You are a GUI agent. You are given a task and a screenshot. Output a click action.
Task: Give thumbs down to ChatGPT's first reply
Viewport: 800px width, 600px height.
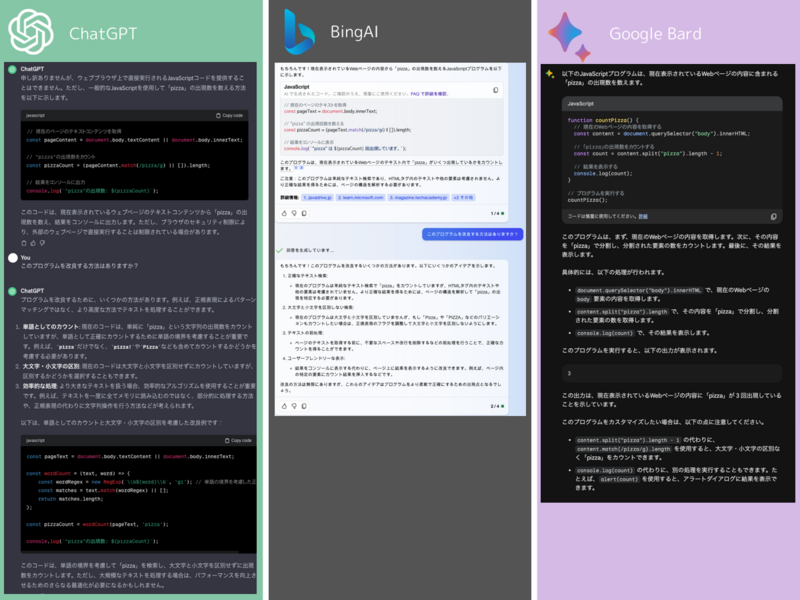coord(42,243)
